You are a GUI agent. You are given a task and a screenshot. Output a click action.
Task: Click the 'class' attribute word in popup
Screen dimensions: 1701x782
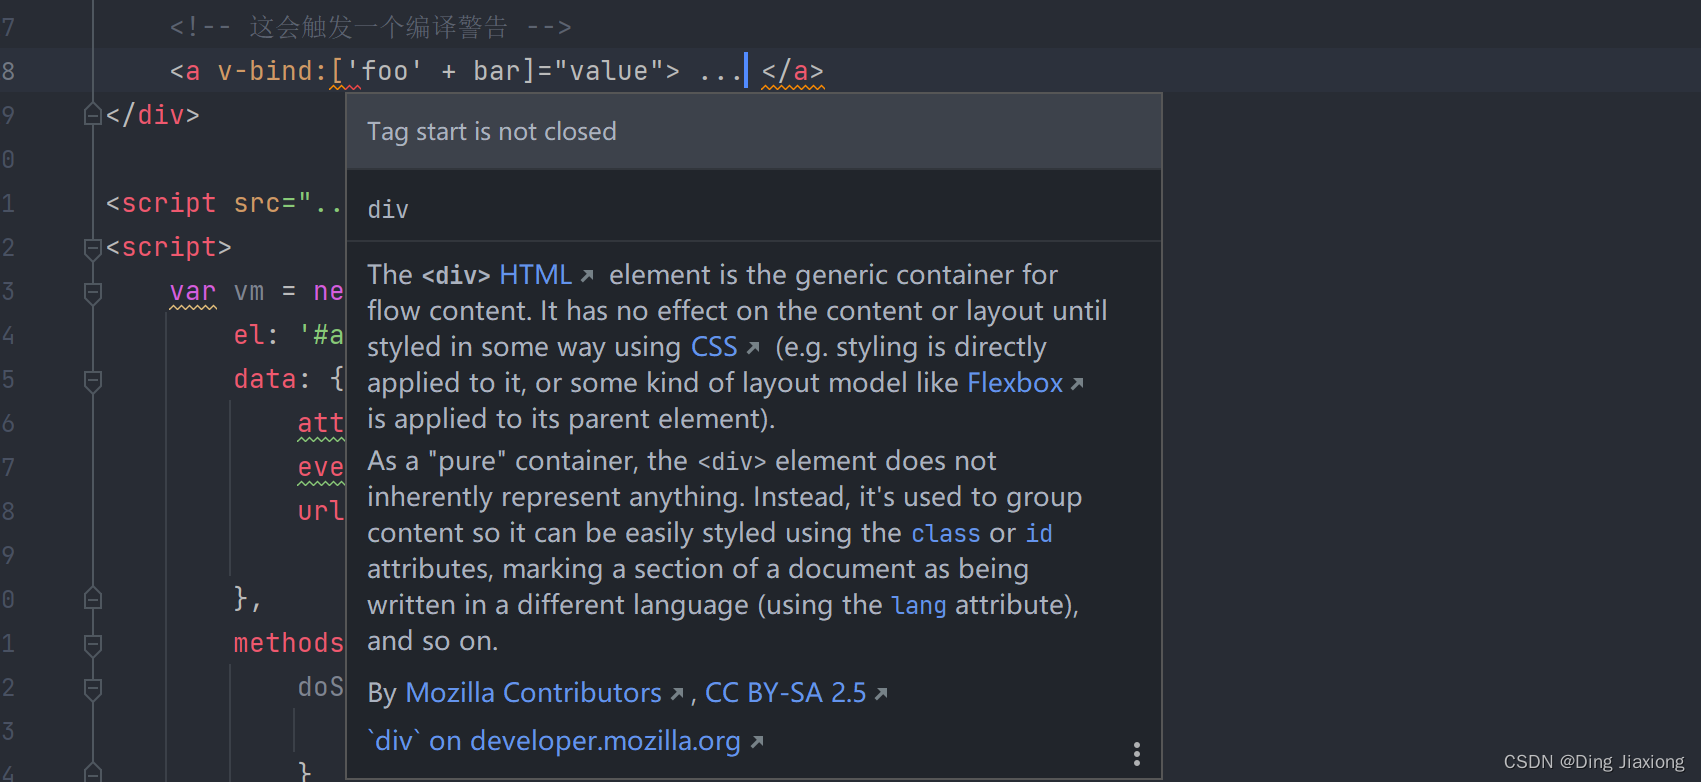[946, 533]
